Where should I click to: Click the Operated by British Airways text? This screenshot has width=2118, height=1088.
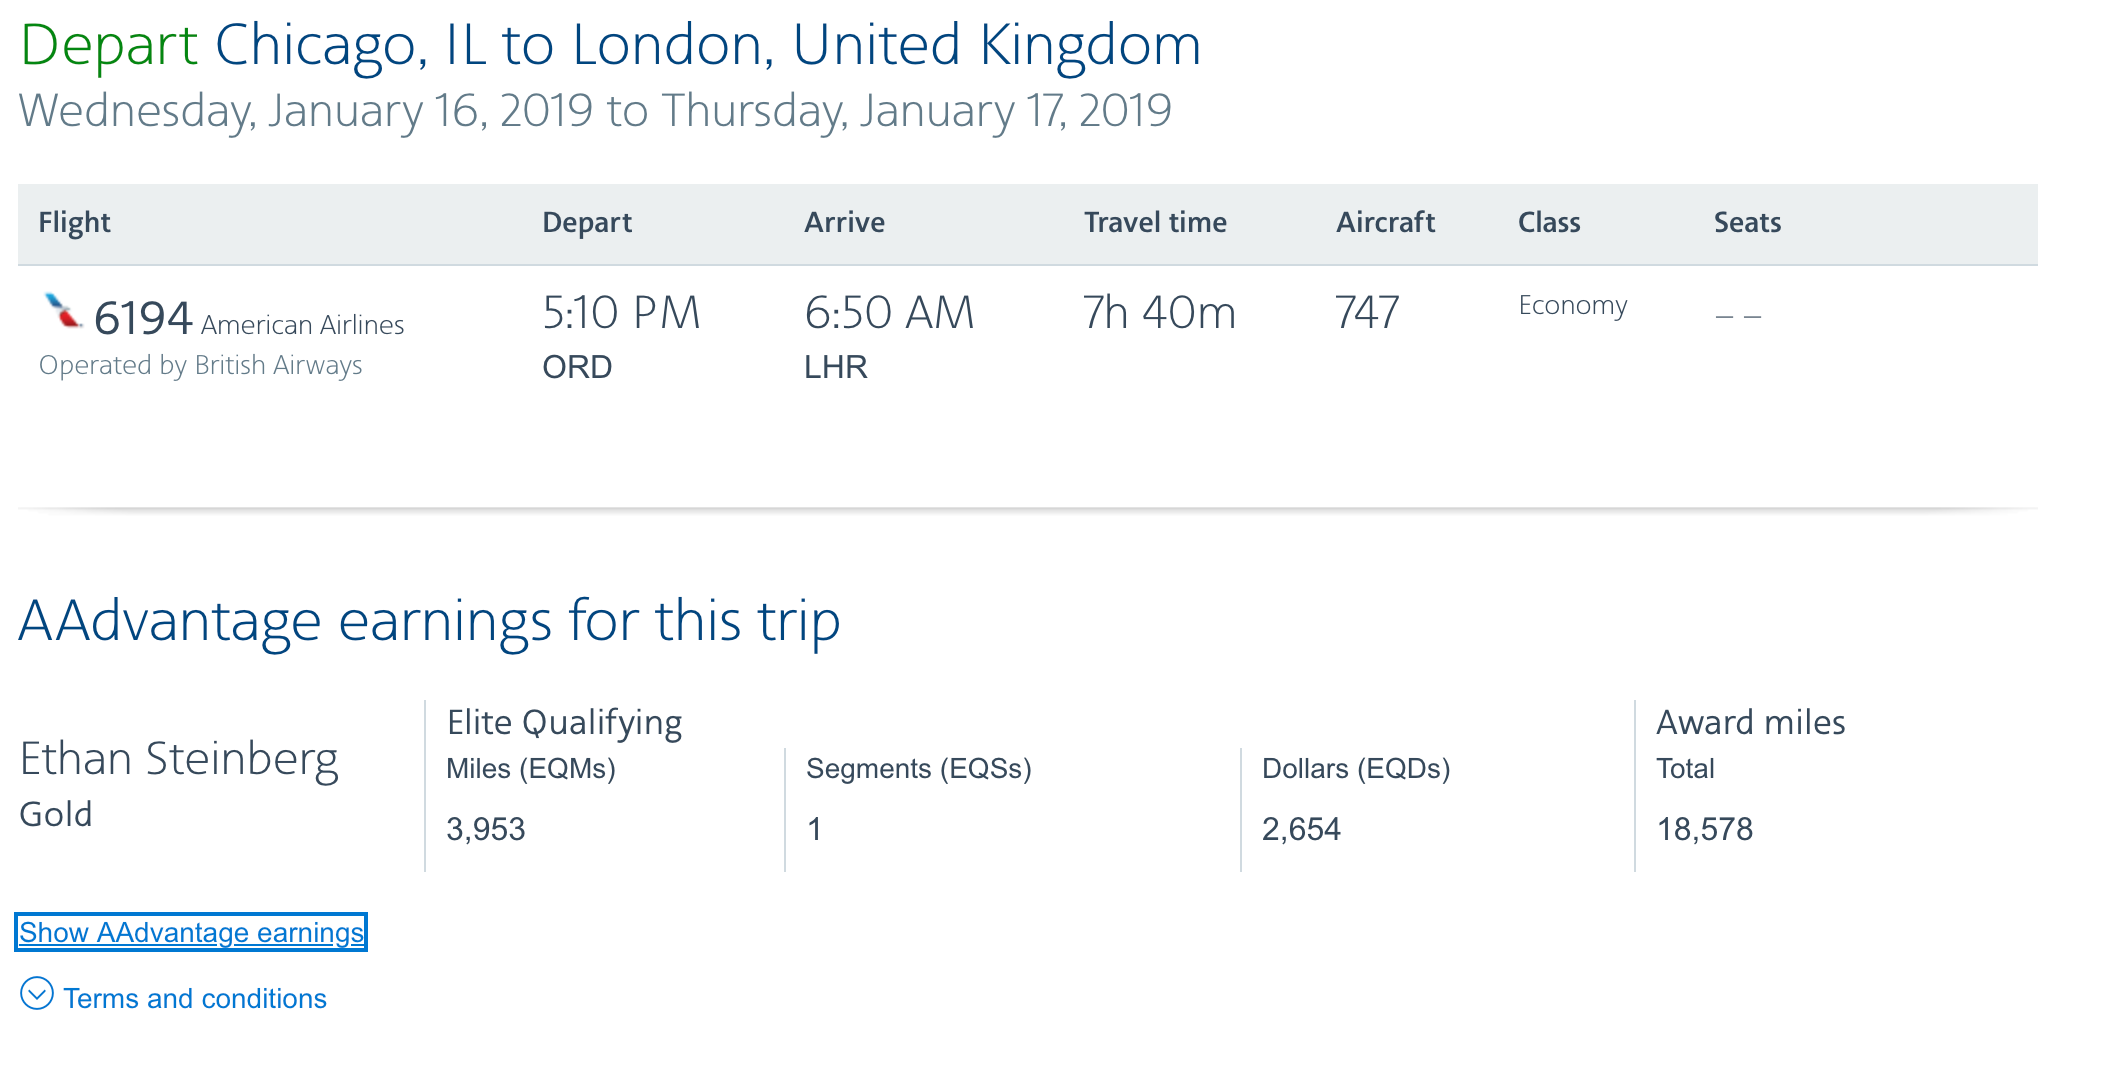200,365
